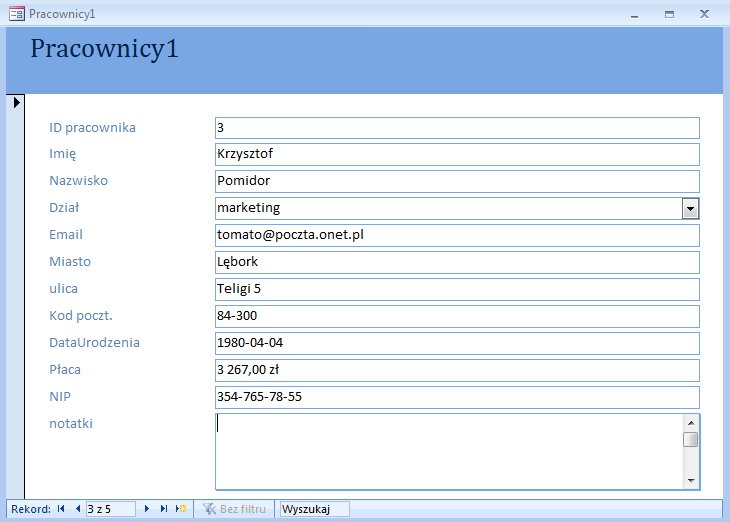
Task: Click the Miasto field containing Lębork
Action: [457, 262]
